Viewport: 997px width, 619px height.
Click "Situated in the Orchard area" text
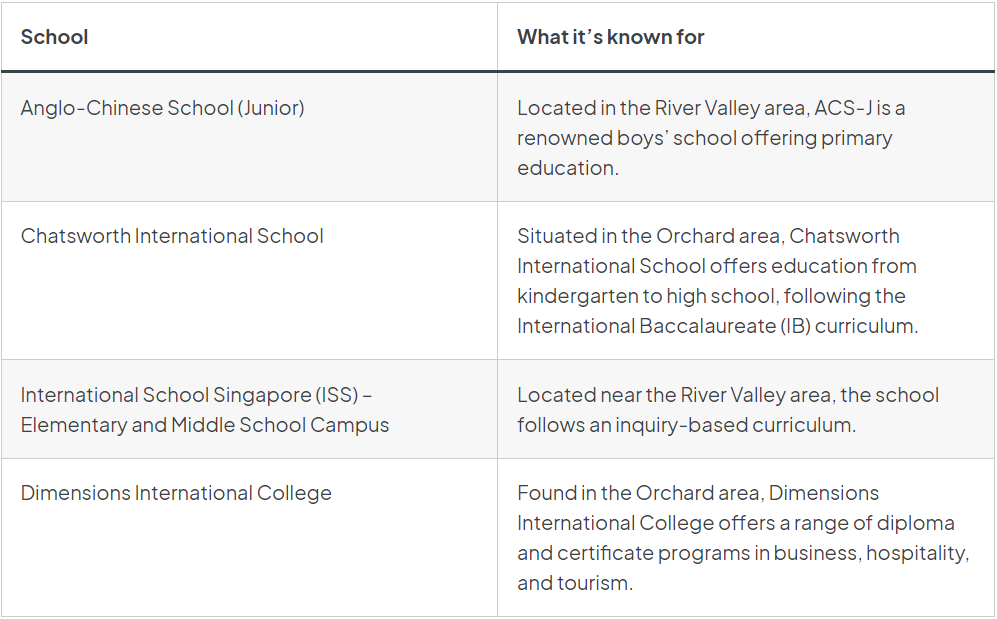coord(644,236)
